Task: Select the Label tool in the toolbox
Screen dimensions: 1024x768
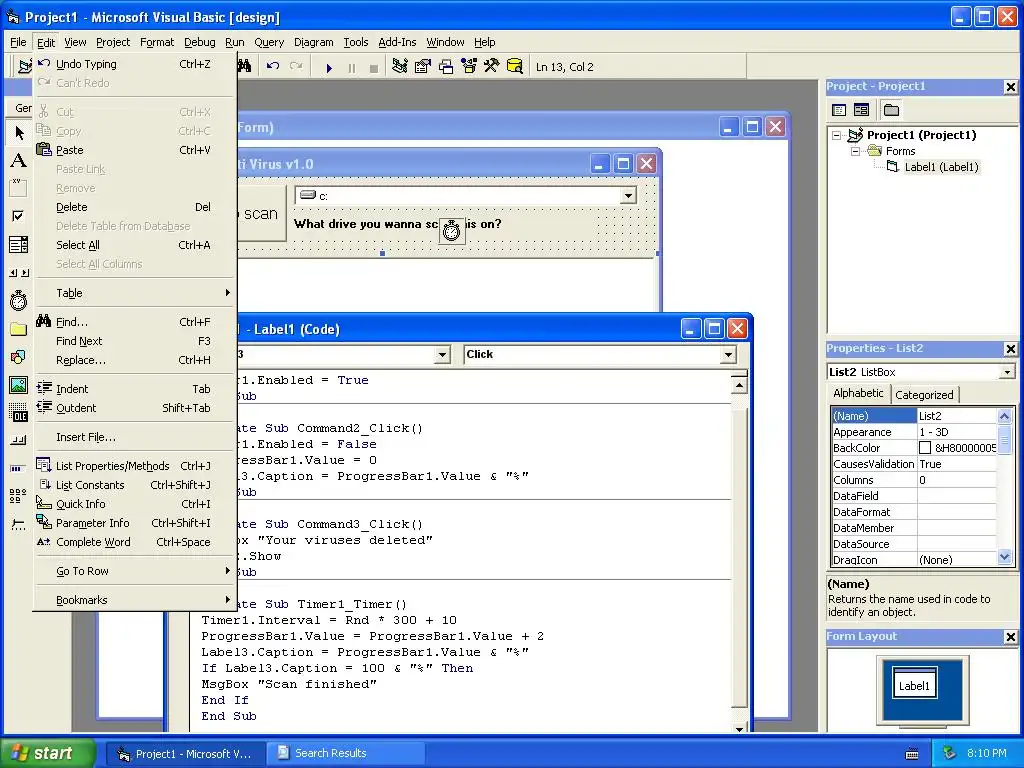Action: pos(19,161)
